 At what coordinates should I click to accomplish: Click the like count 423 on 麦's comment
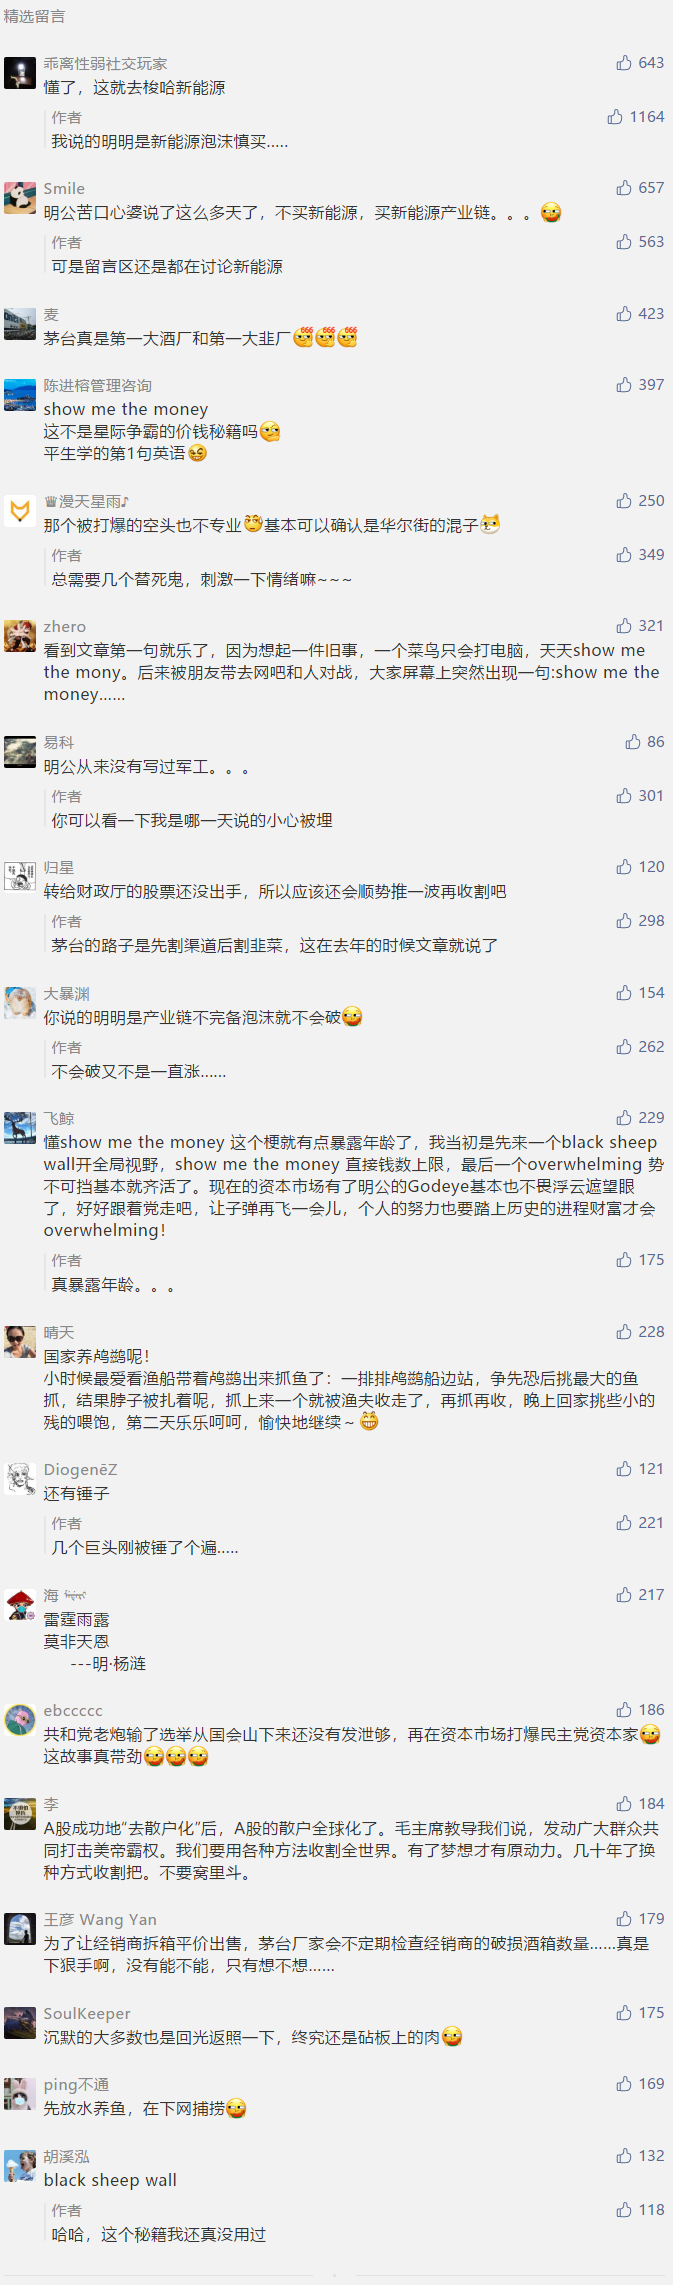tap(651, 314)
